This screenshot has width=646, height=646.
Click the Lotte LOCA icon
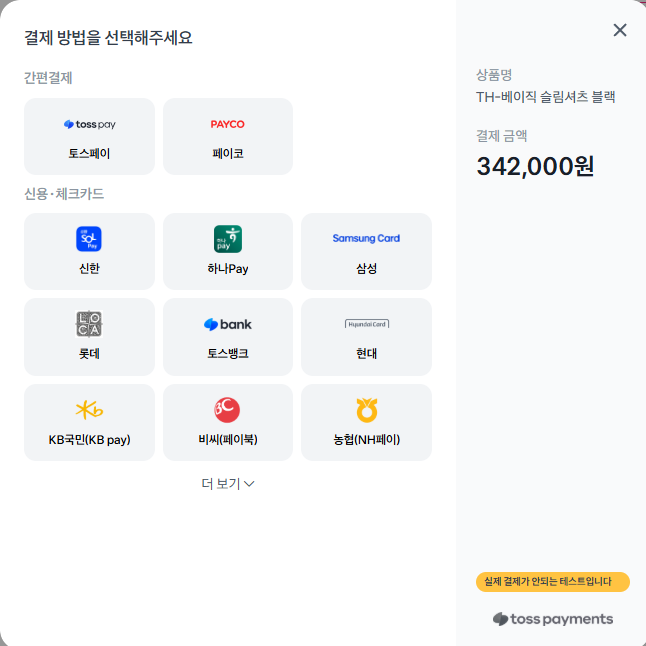[x=89, y=324]
